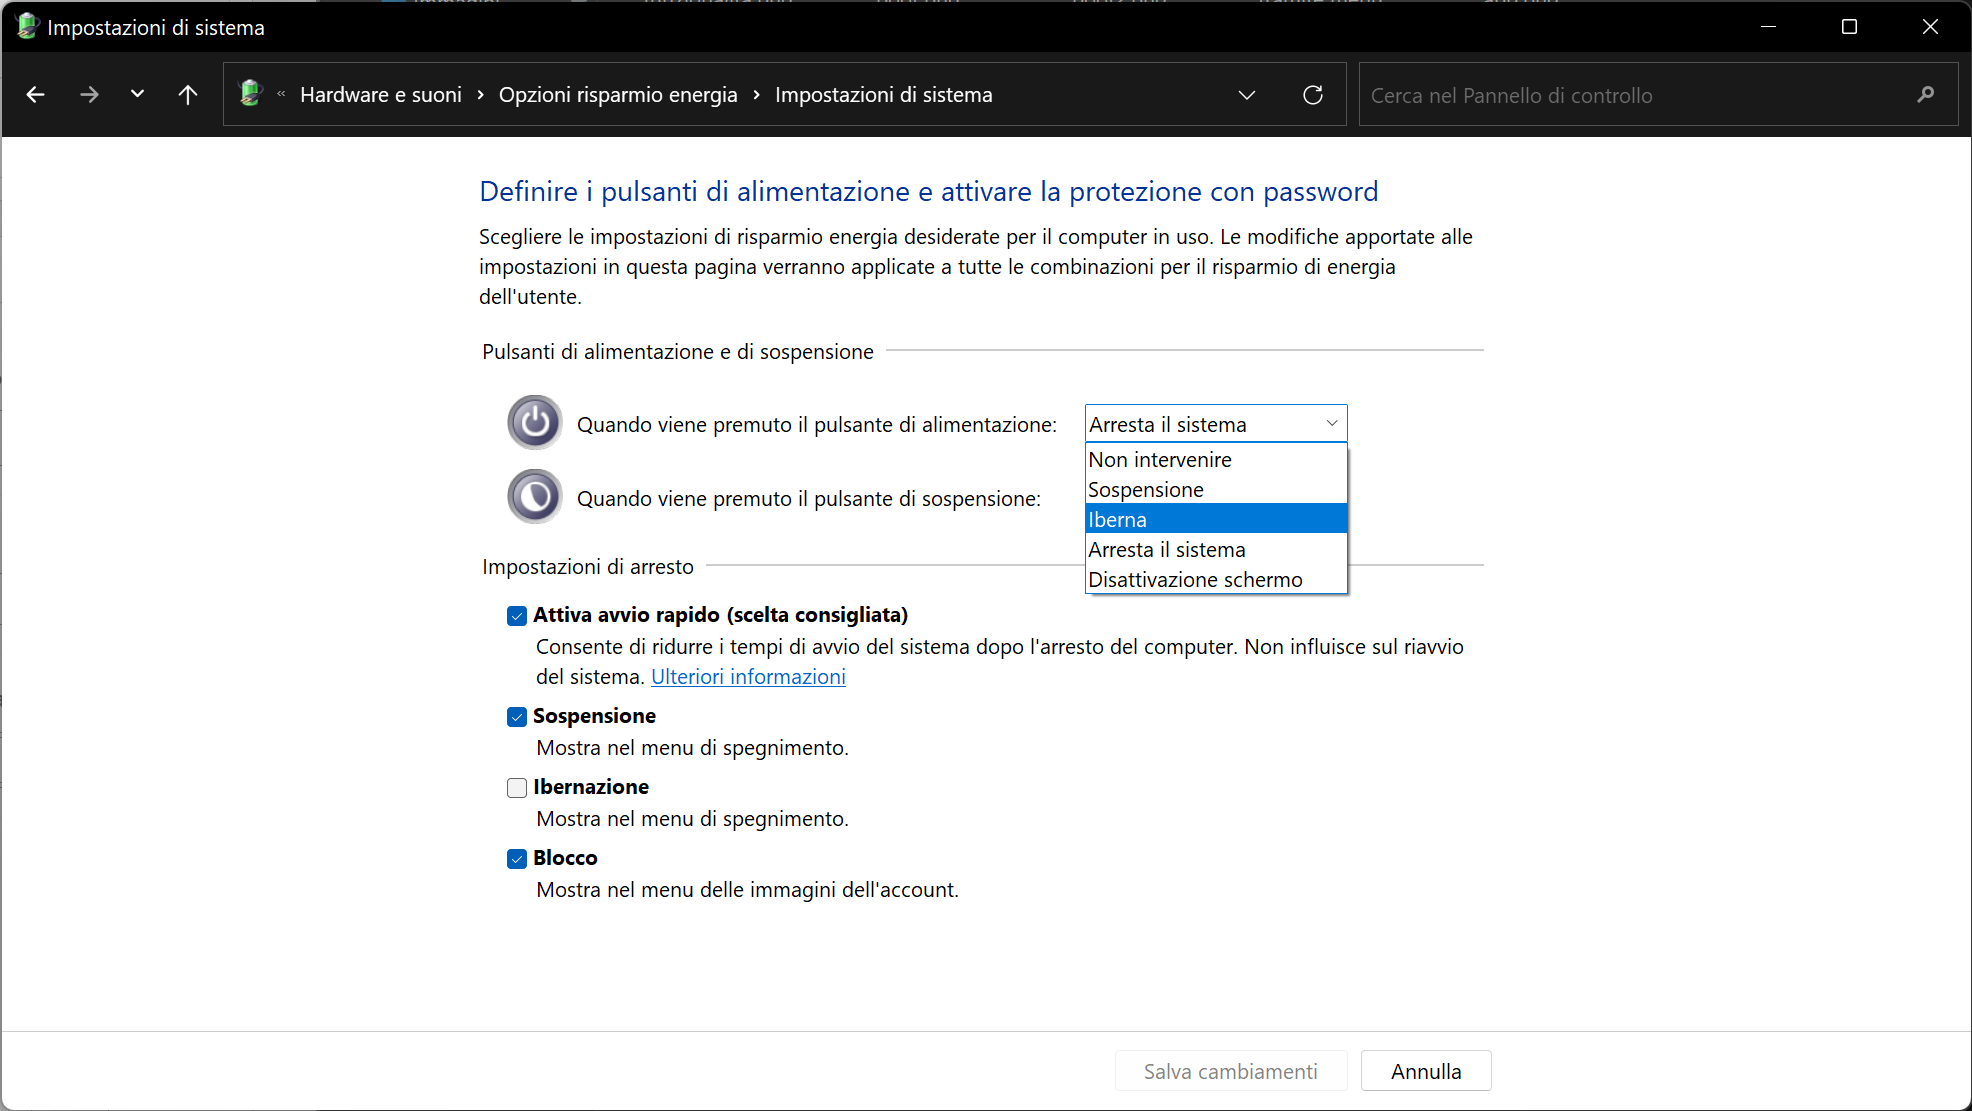Screen dimensions: 1972x1111
Task: Open the Opzioni risparmio energia breadcrumb
Action: click(x=618, y=95)
